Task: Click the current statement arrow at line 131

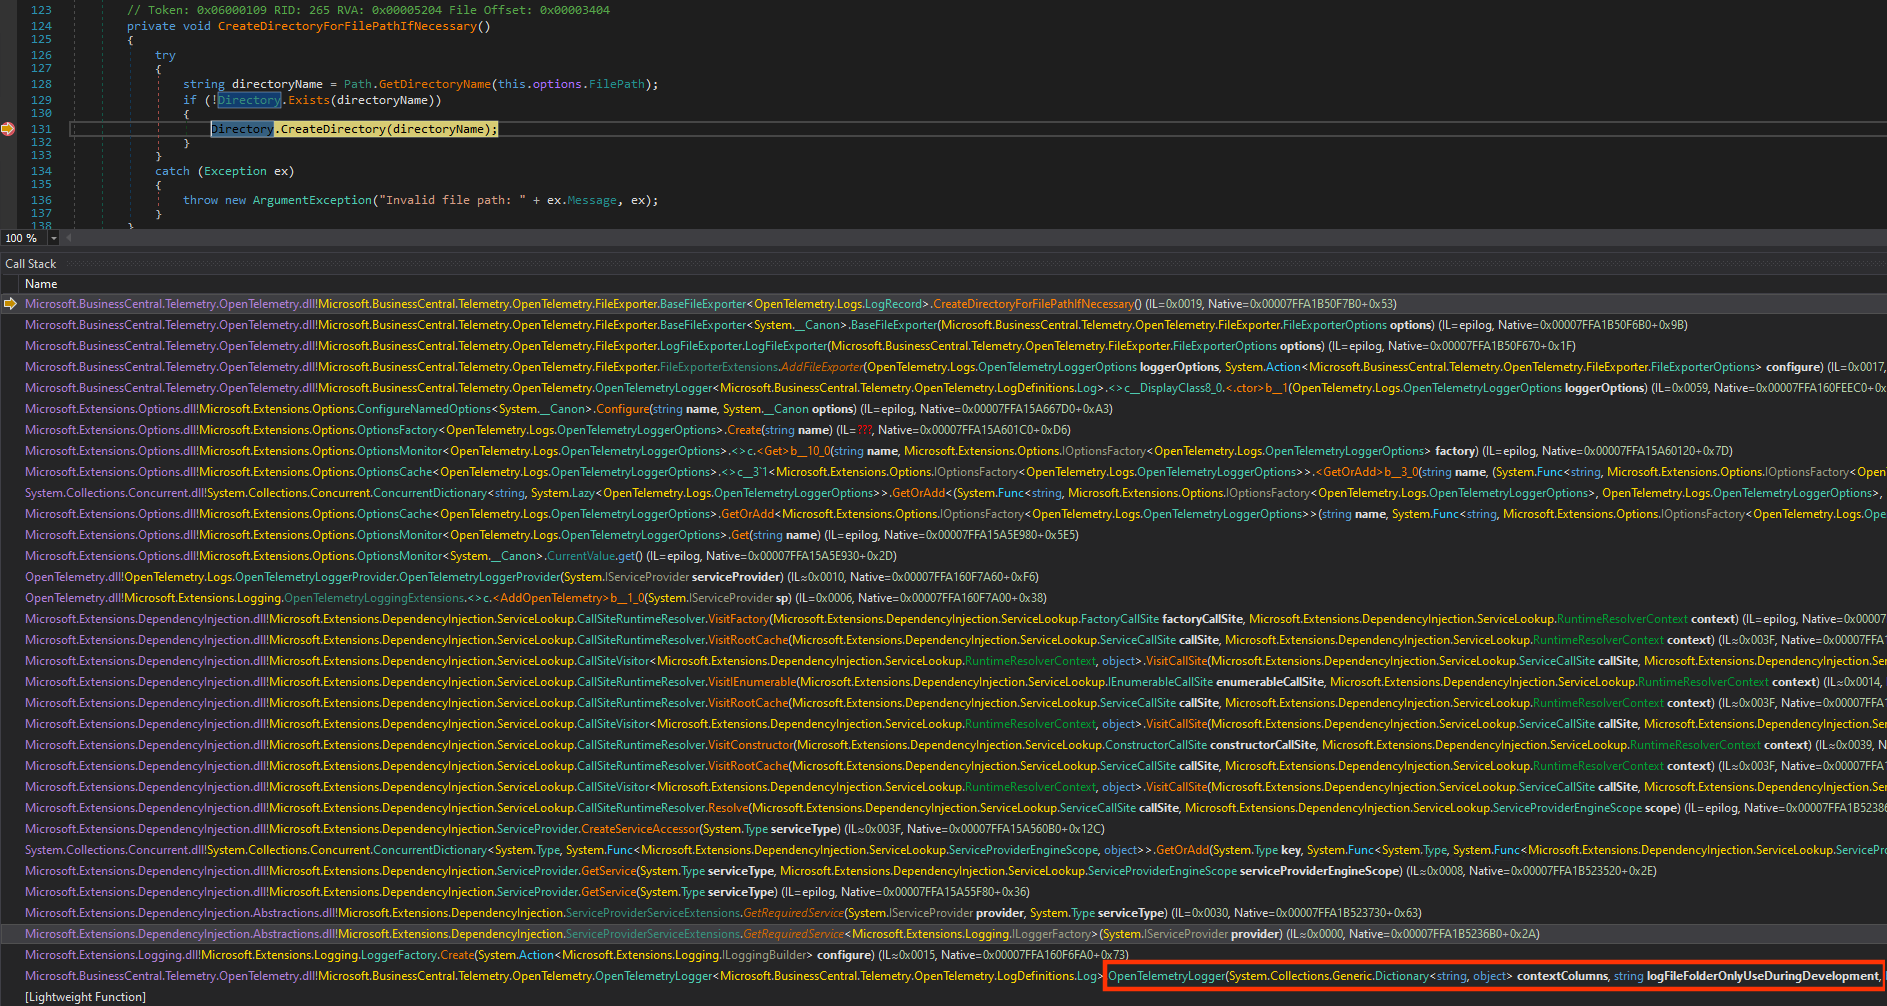Action: (8, 129)
